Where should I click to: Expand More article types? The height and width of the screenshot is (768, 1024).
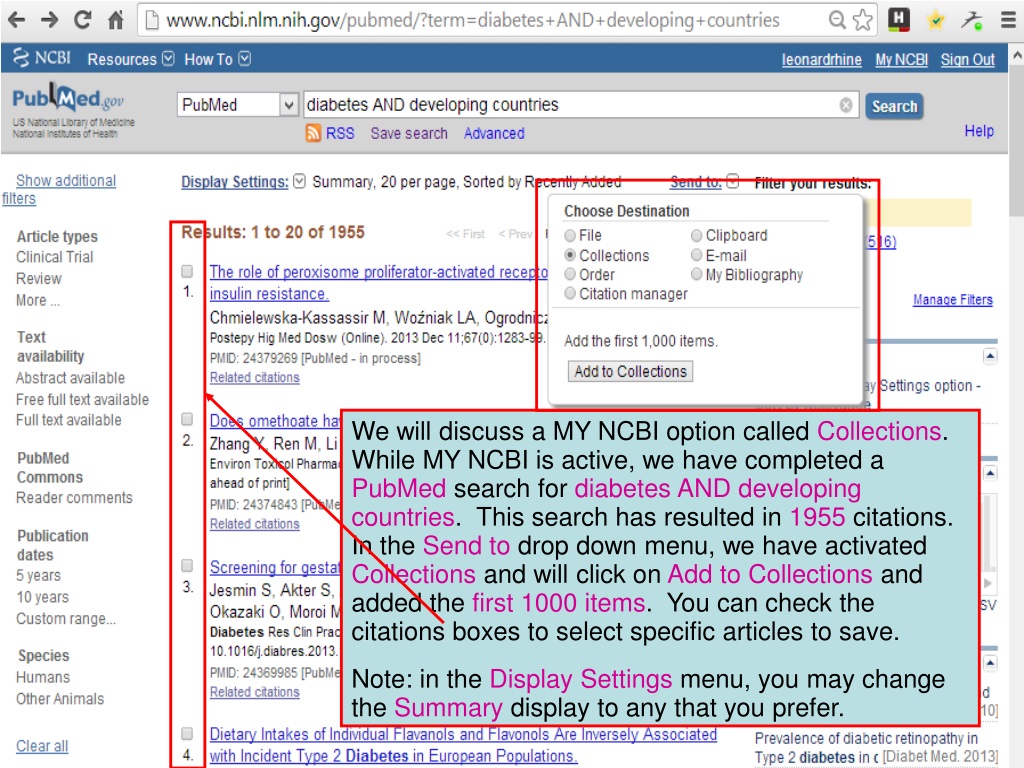[38, 300]
